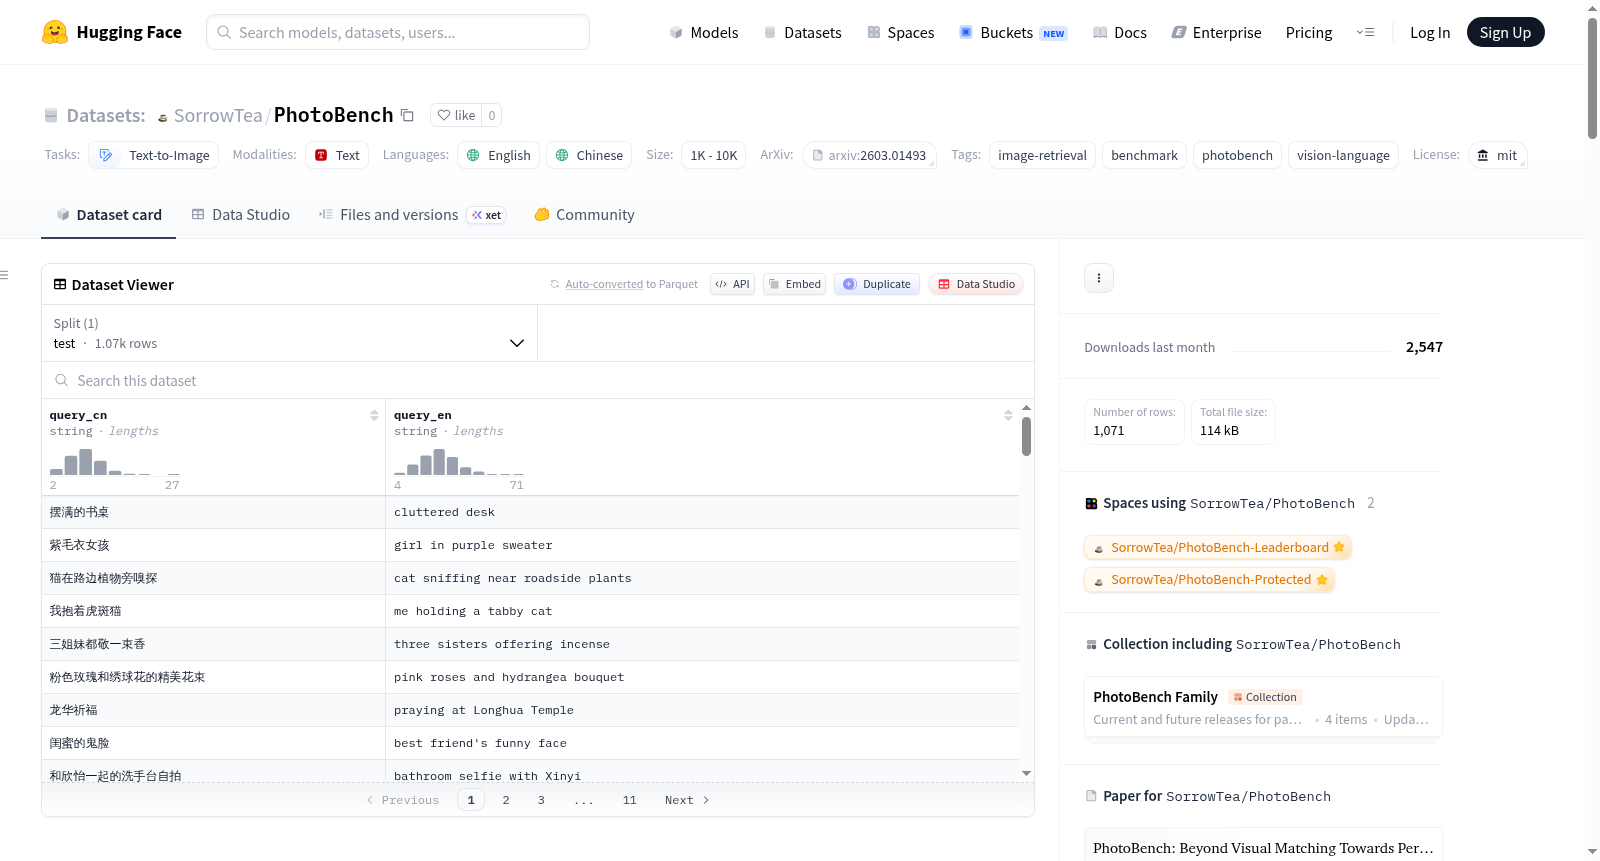Click the query_cn lengths histogram

(114, 463)
